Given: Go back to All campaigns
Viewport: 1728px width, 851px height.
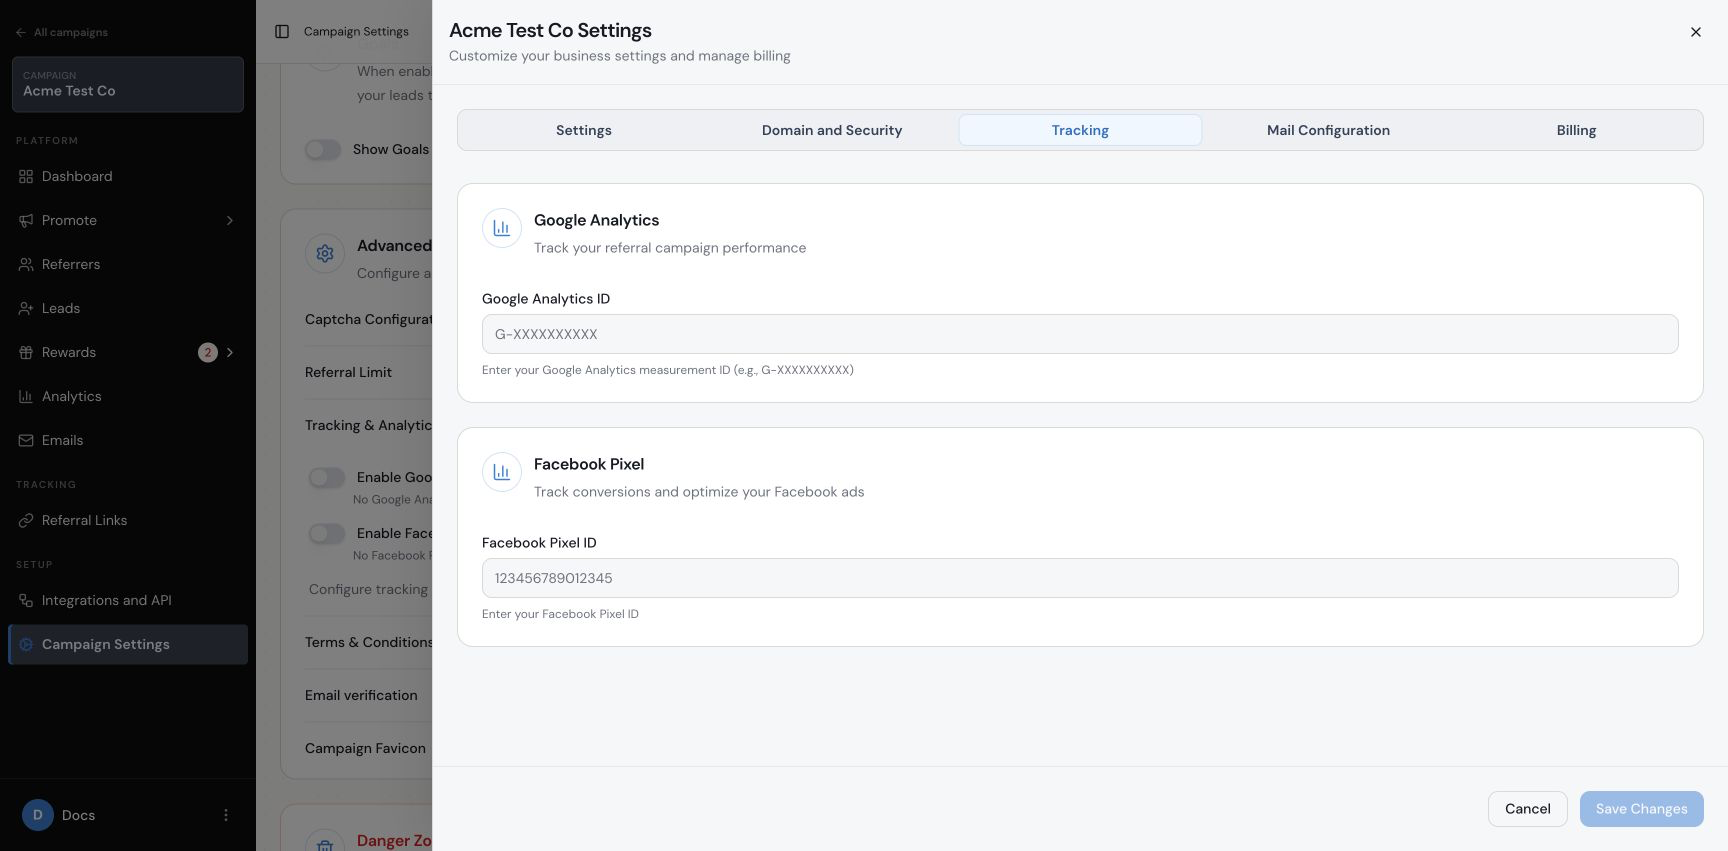Looking at the screenshot, I should 61,32.
